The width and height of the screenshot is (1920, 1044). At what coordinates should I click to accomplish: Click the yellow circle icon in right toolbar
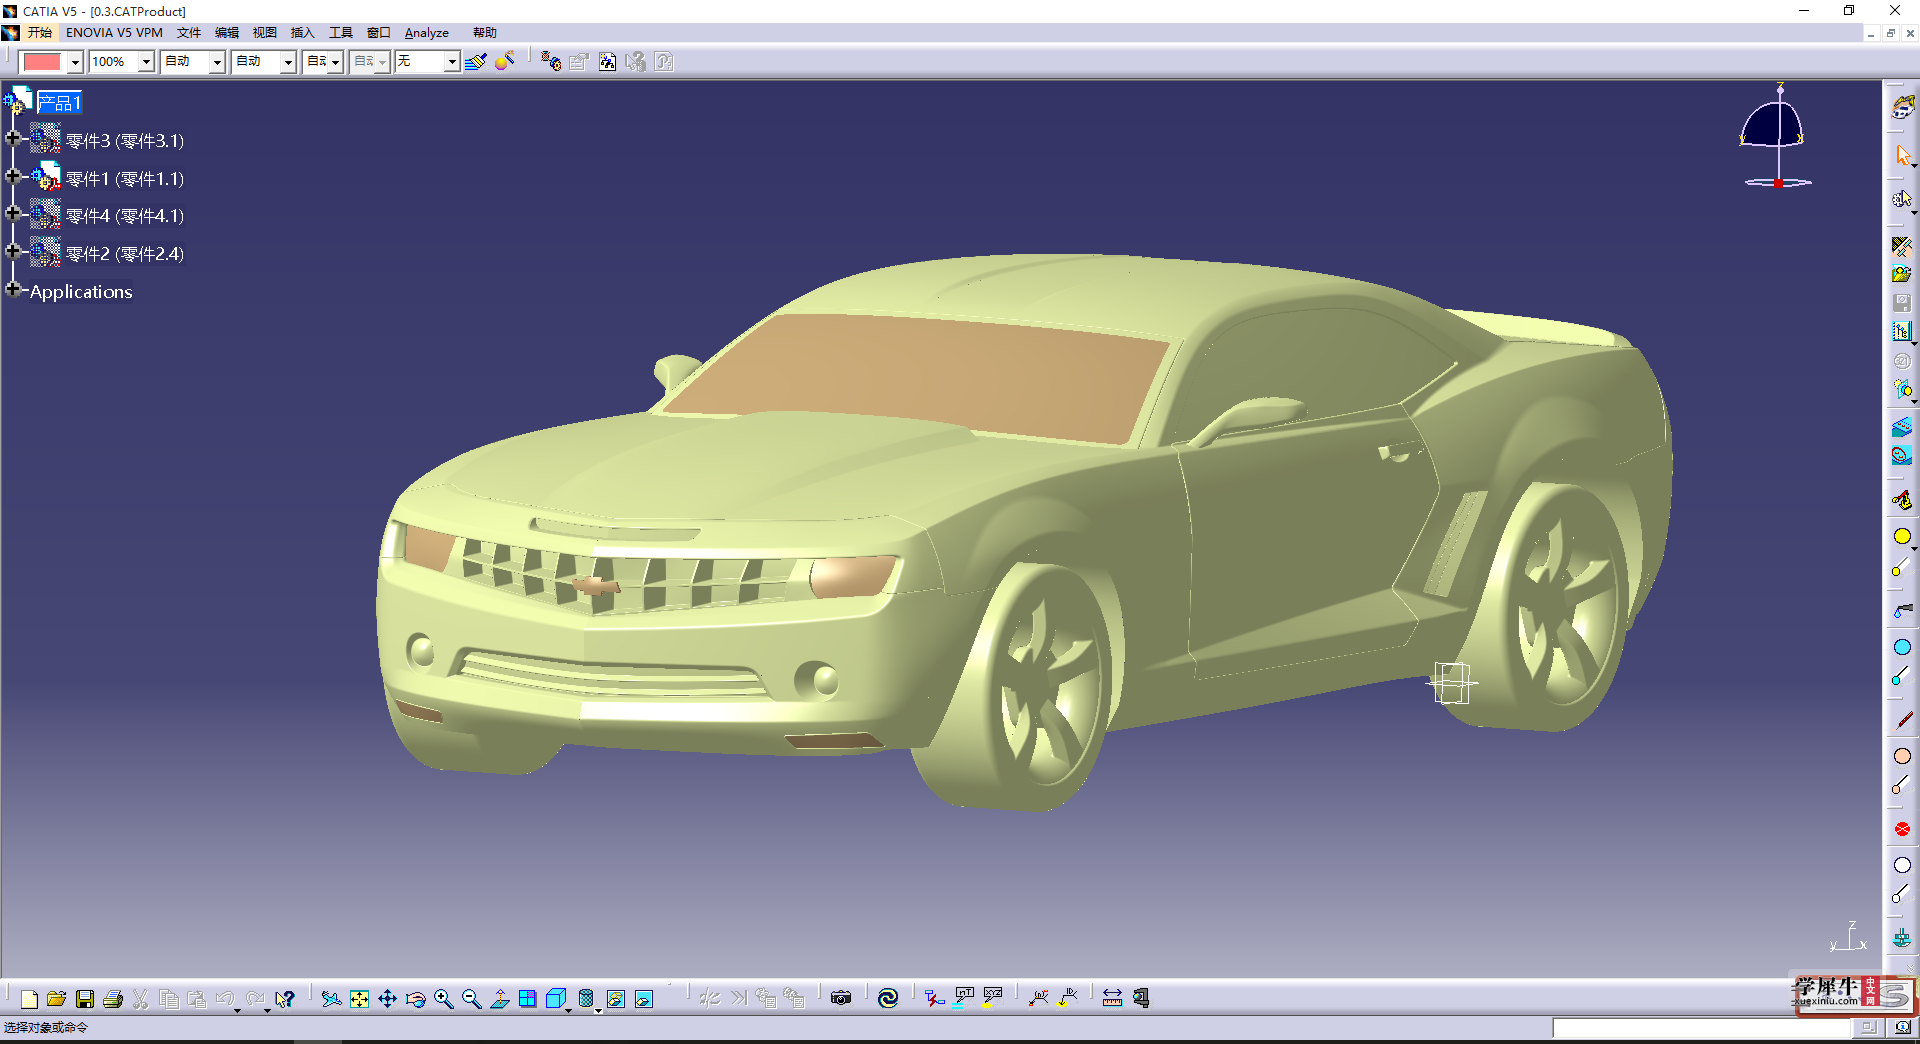1902,537
